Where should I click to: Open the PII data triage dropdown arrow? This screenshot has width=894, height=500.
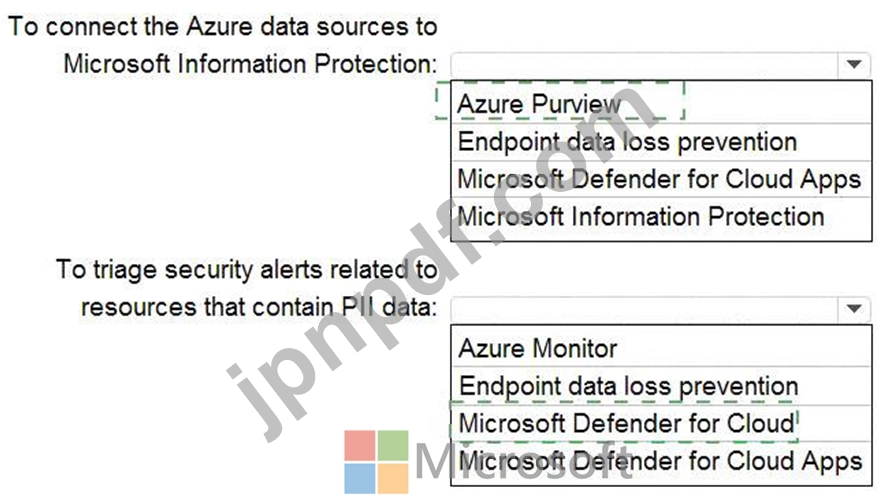[854, 309]
